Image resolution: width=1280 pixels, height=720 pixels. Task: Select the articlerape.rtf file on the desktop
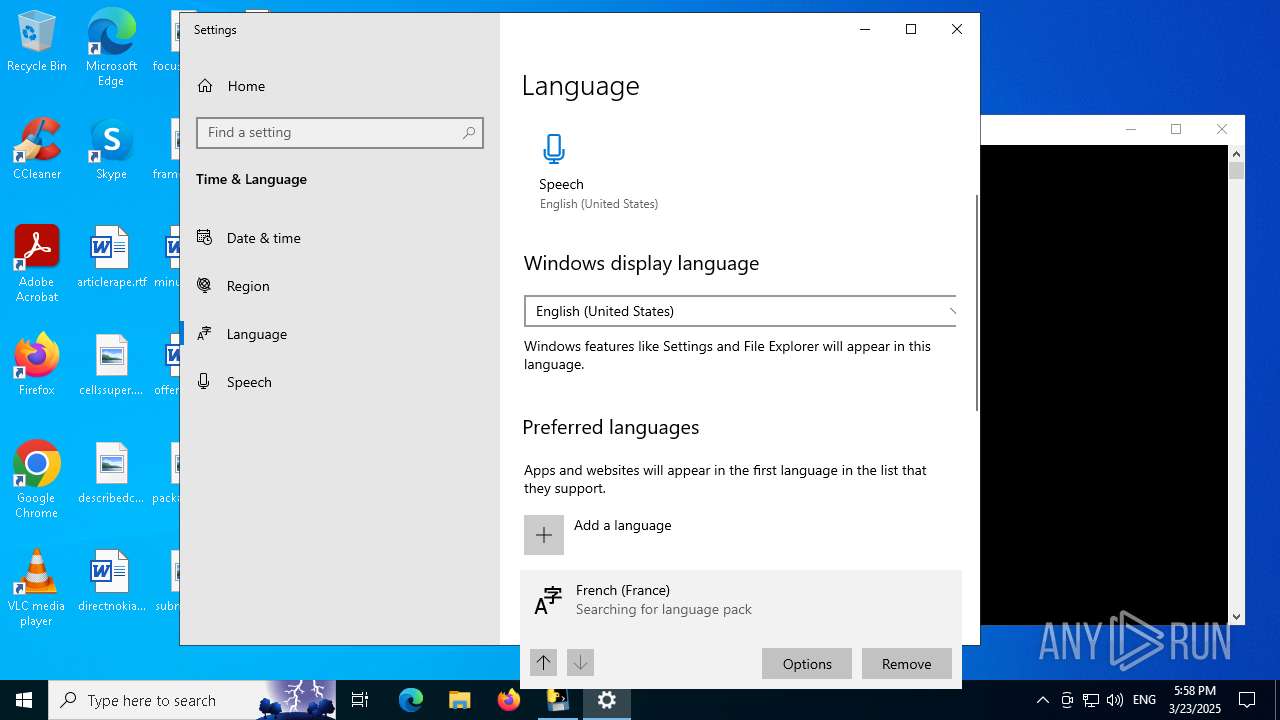pos(111,257)
